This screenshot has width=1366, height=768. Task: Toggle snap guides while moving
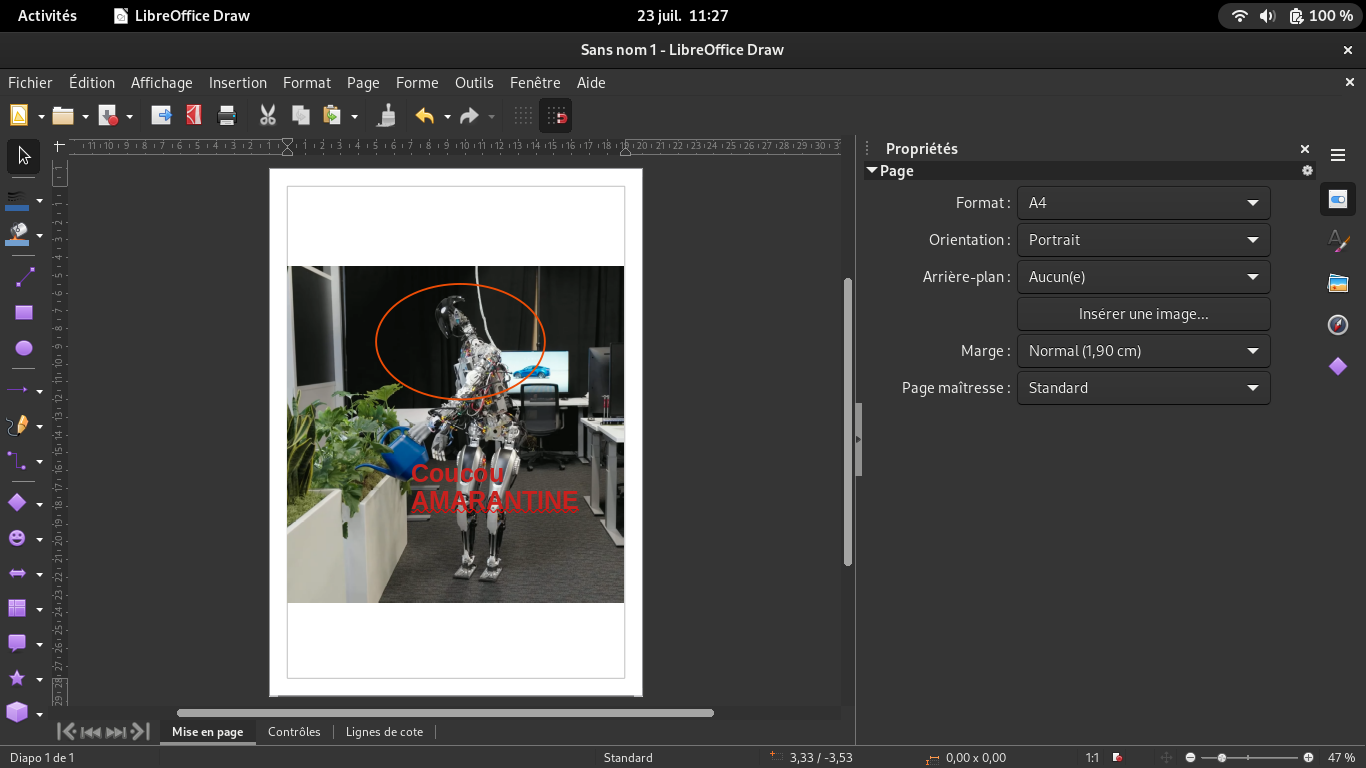pos(556,116)
